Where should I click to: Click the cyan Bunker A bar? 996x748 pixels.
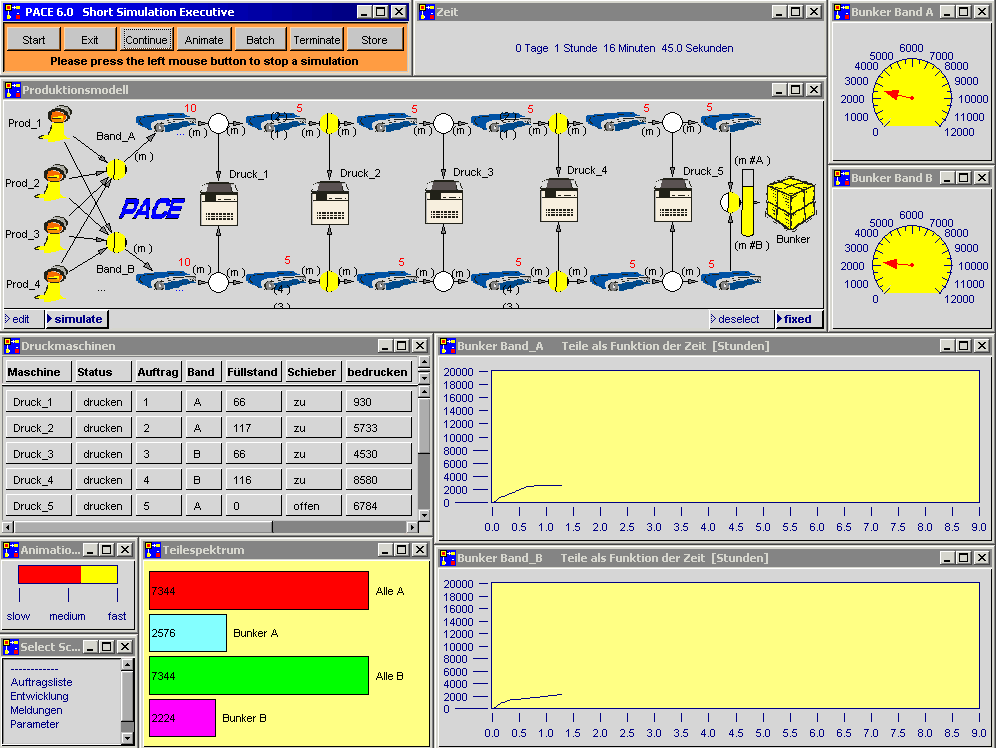click(x=188, y=632)
